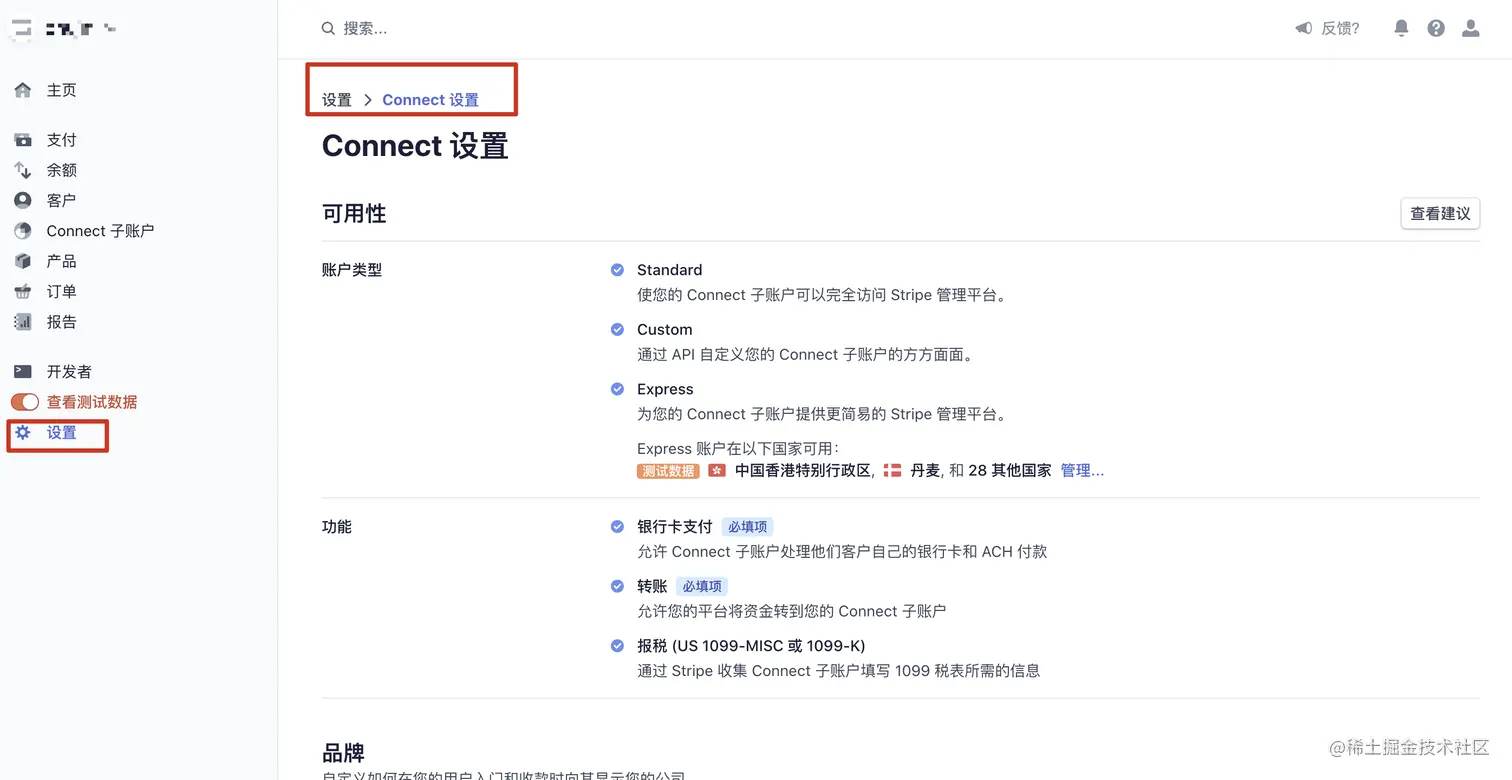This screenshot has height=780, width=1512.
Task: Click the account logo in the sidebar
Action: [x=23, y=29]
